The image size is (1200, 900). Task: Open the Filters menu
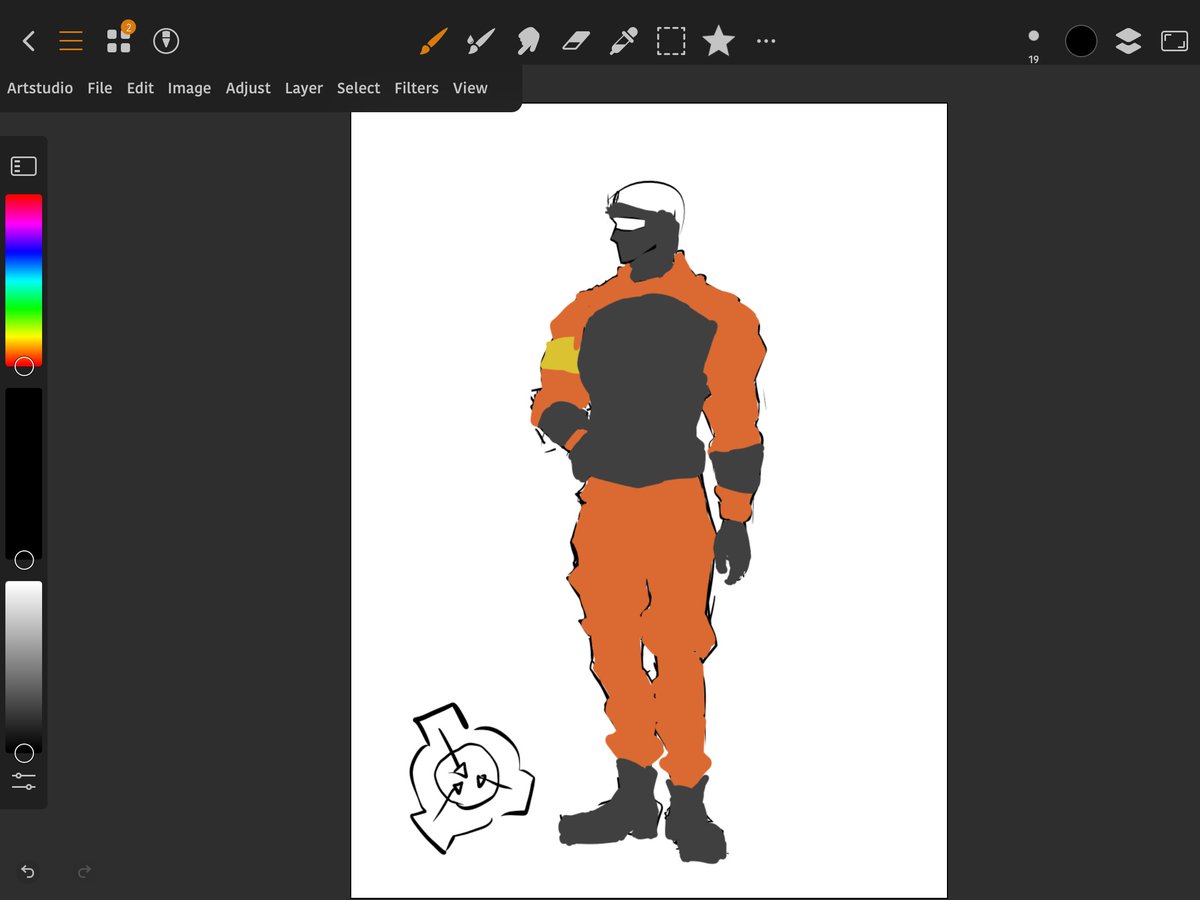[416, 88]
